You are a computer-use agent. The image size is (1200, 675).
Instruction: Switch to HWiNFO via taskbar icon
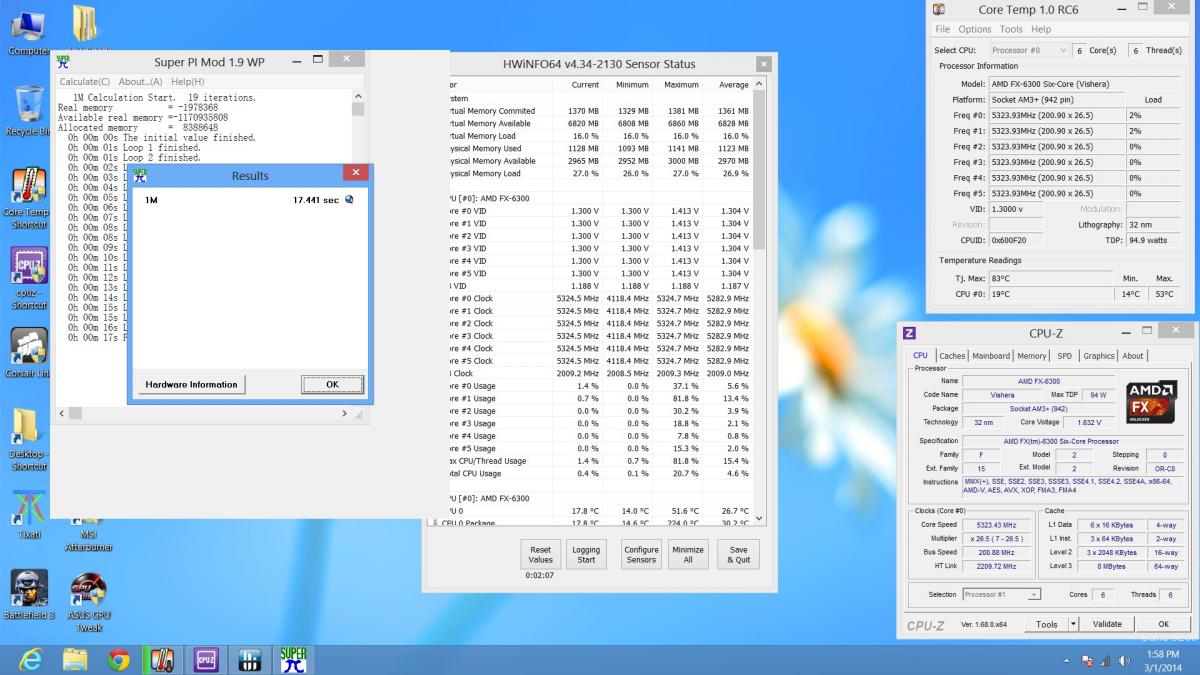[x=250, y=660]
